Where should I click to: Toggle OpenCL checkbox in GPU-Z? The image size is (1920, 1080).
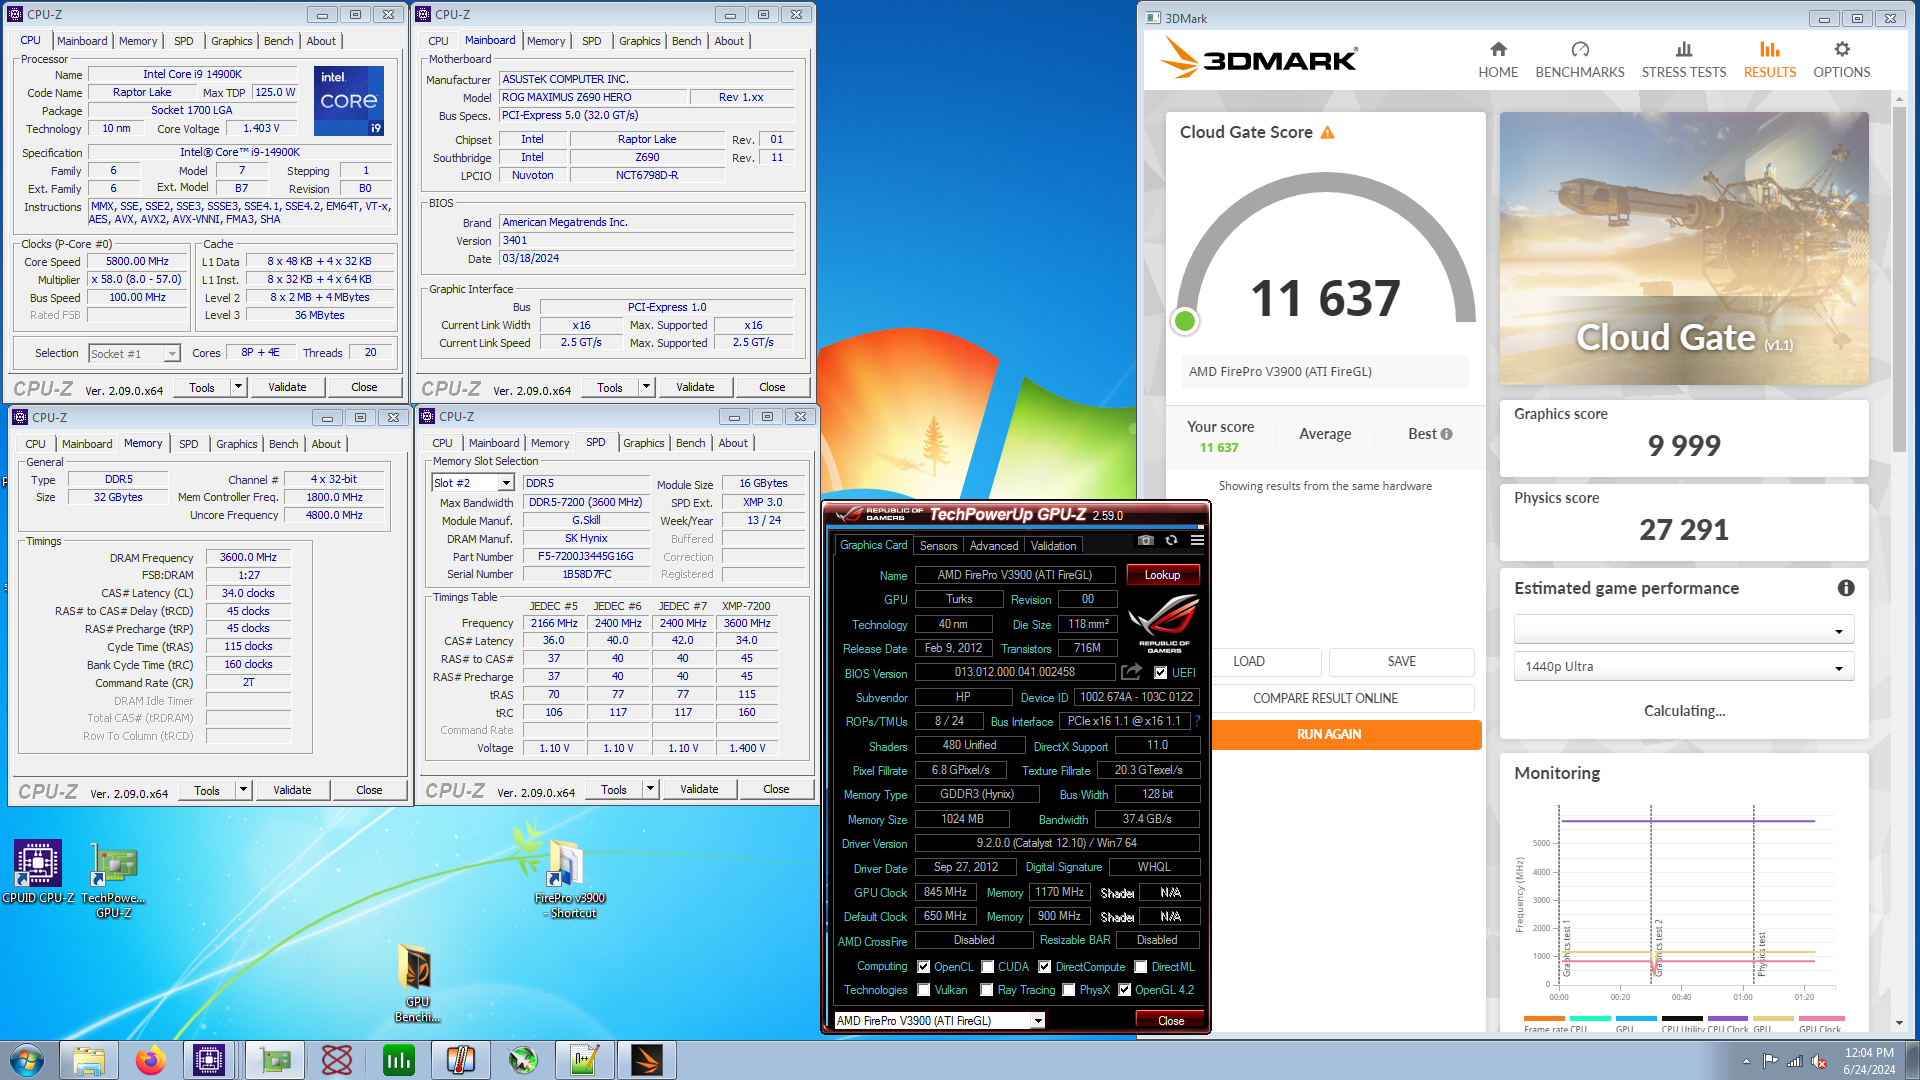click(x=922, y=967)
